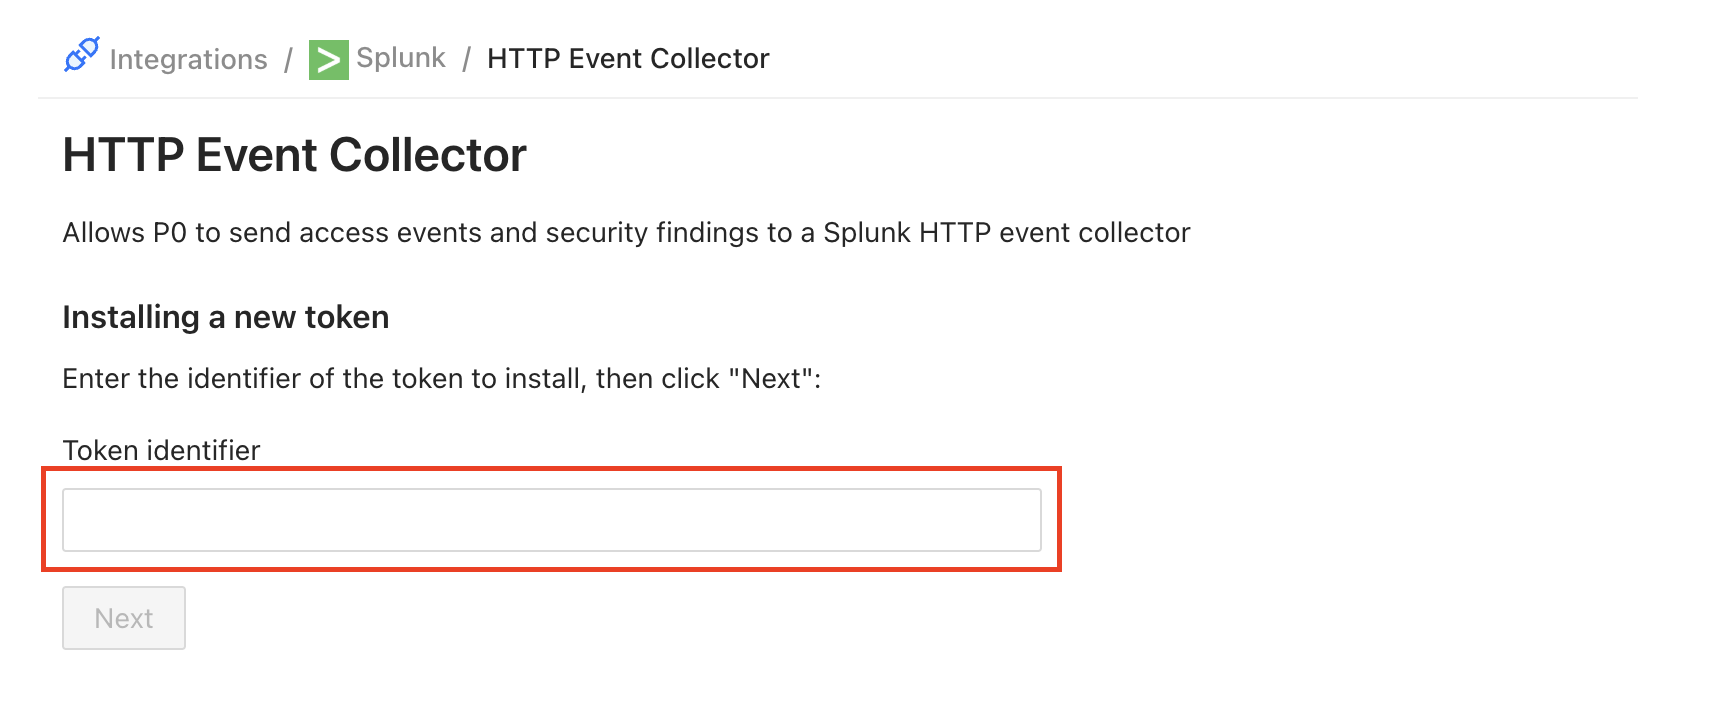
Task: Click the quoted "Next" word in instructions
Action: tap(770, 379)
